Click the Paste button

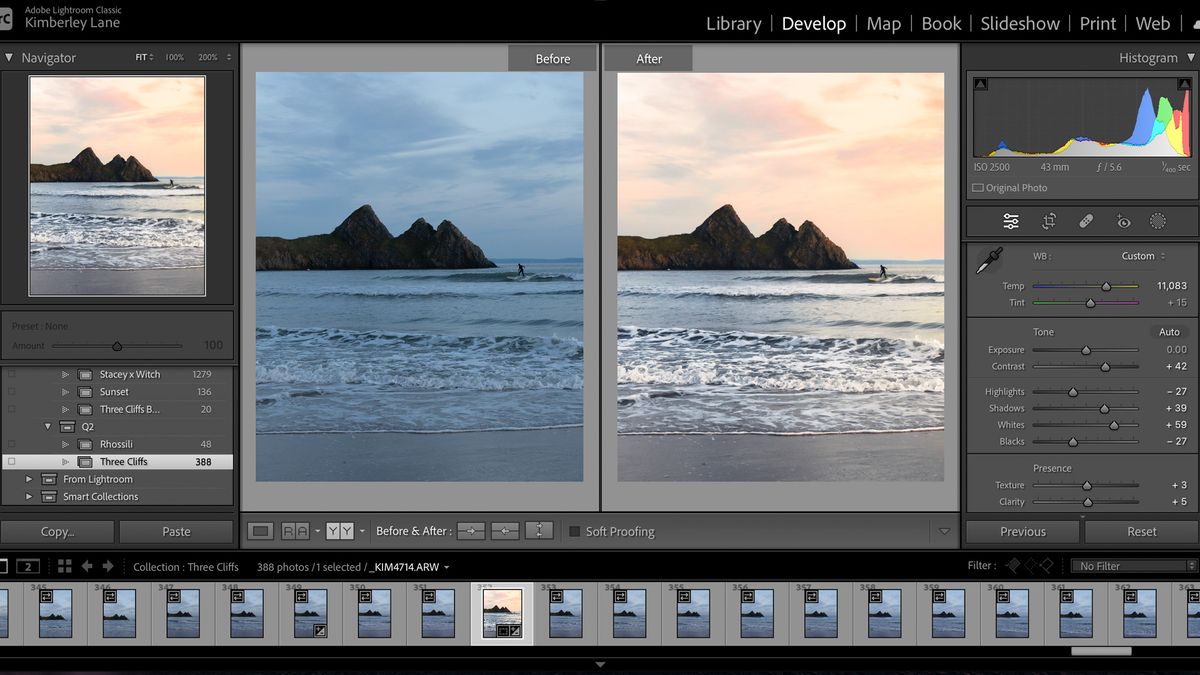(x=176, y=531)
